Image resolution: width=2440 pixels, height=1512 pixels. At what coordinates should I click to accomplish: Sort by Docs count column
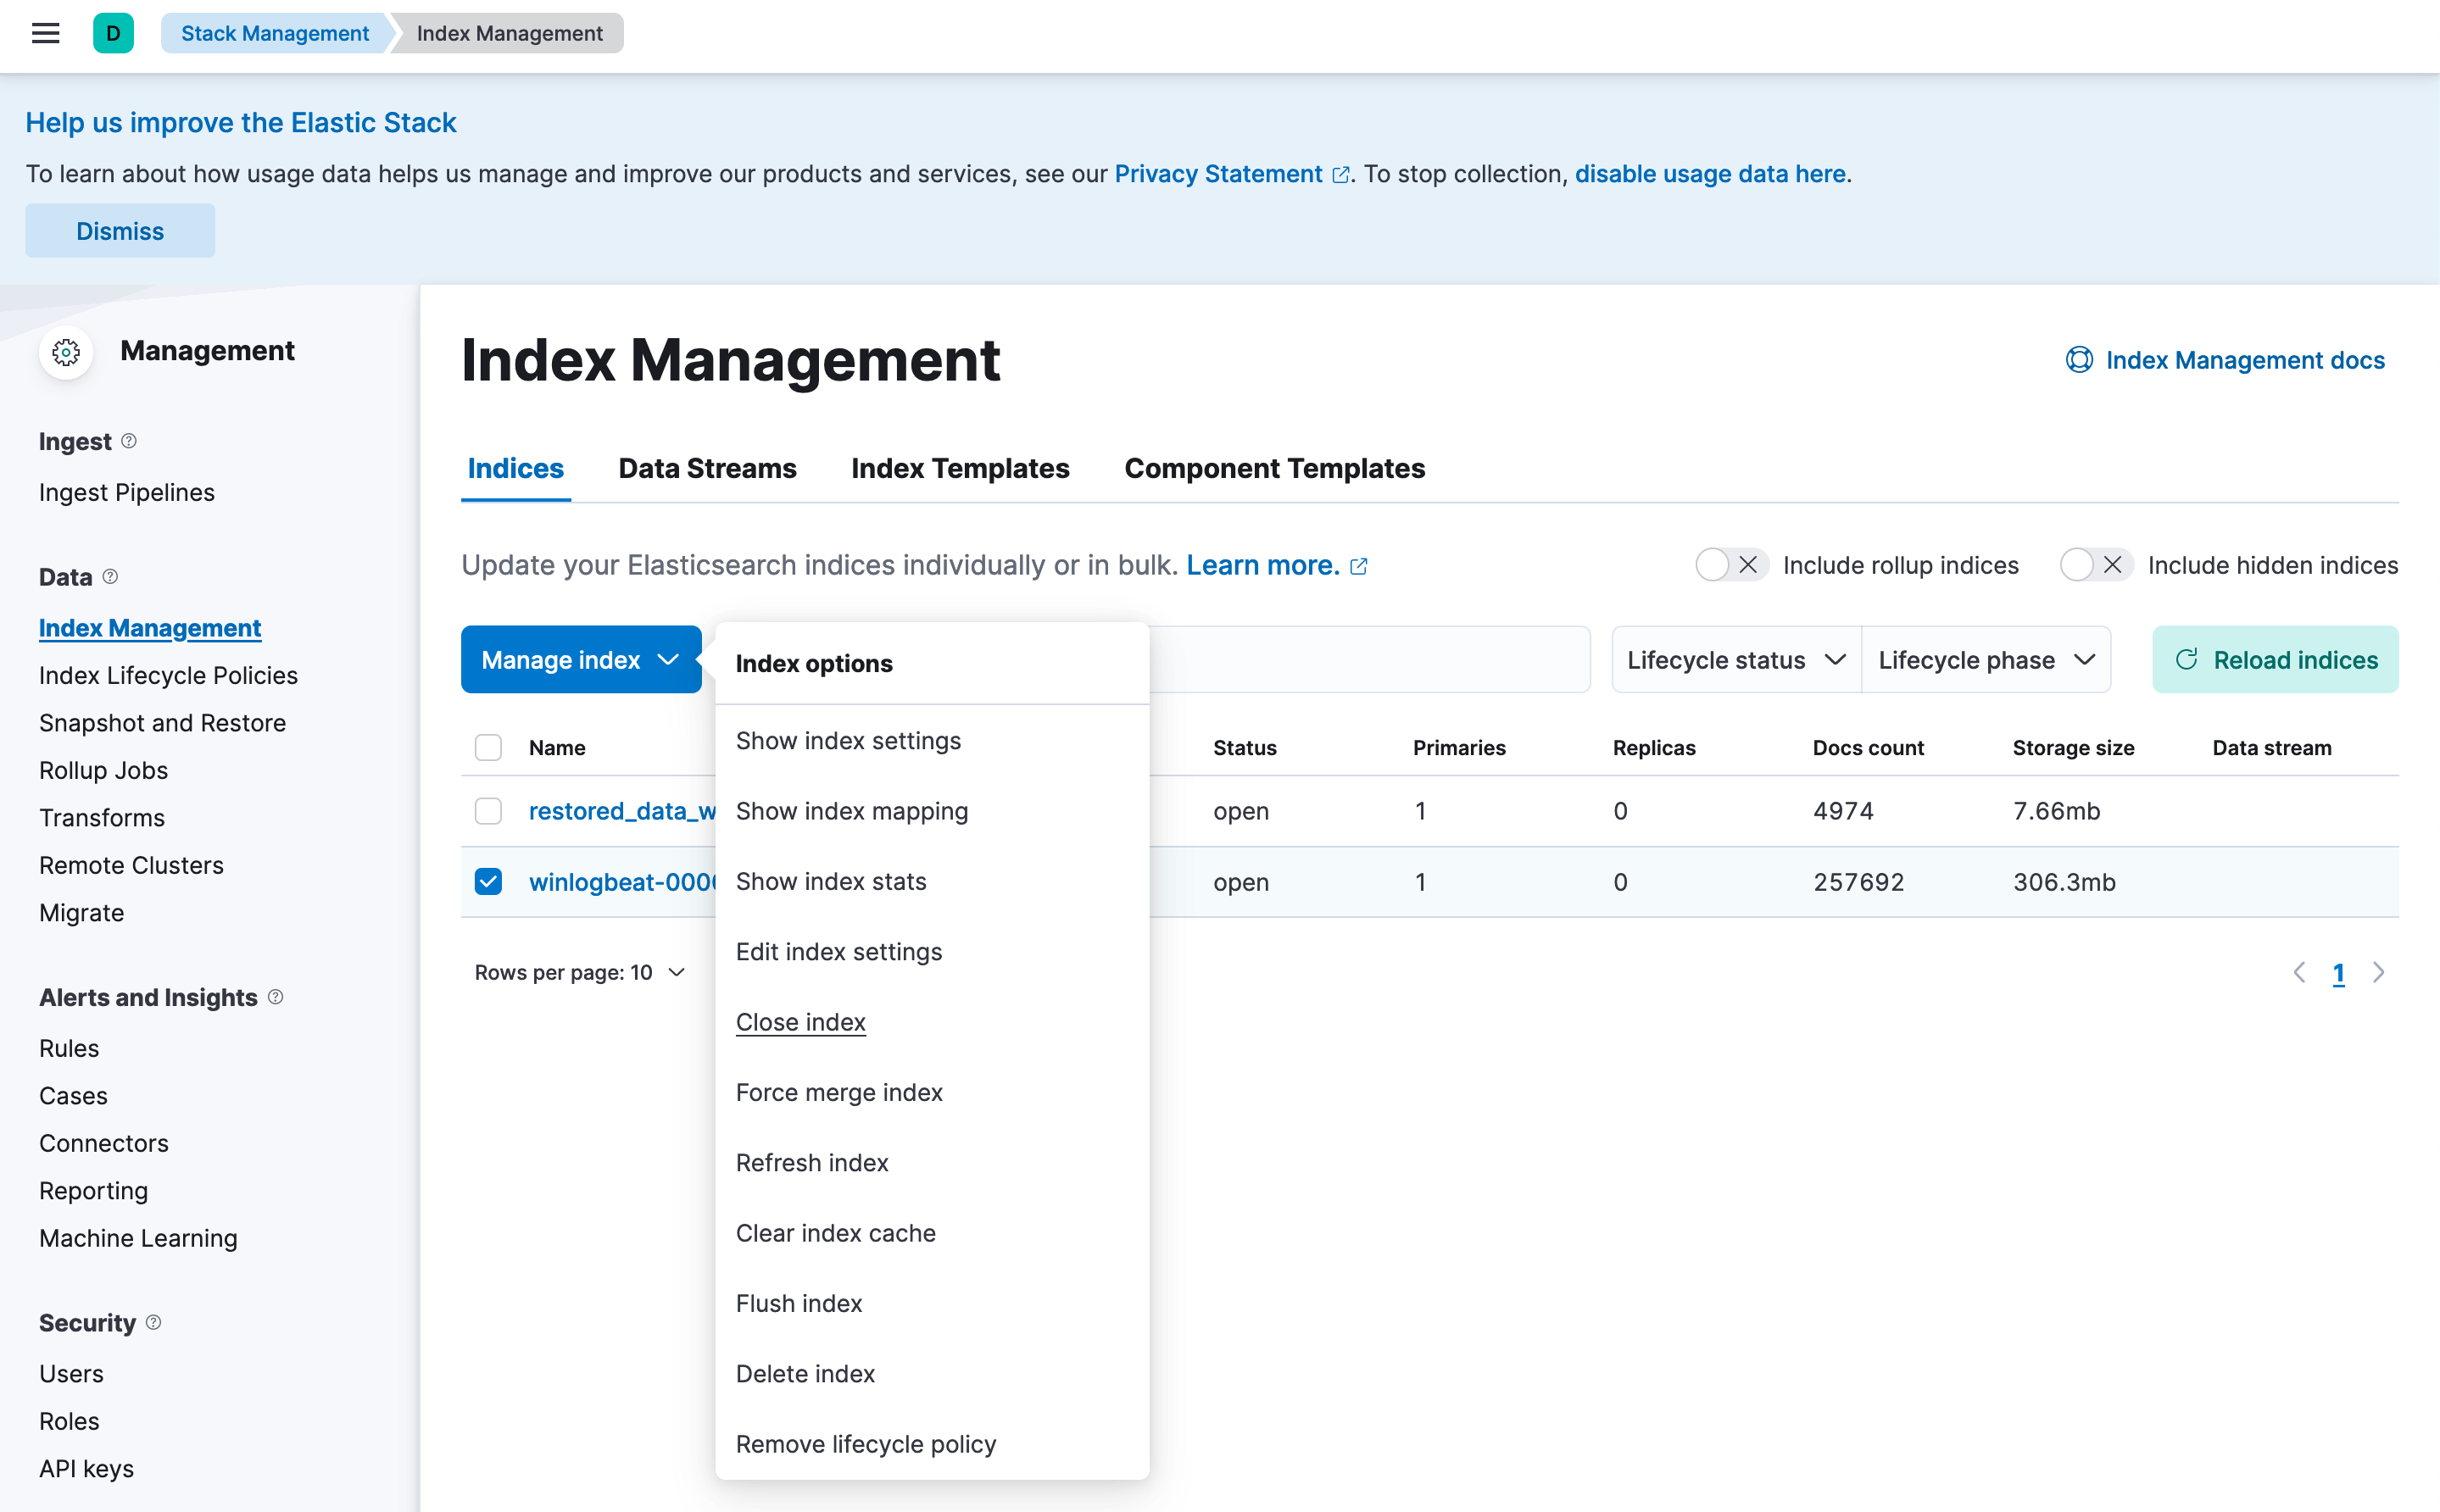[x=1868, y=747]
